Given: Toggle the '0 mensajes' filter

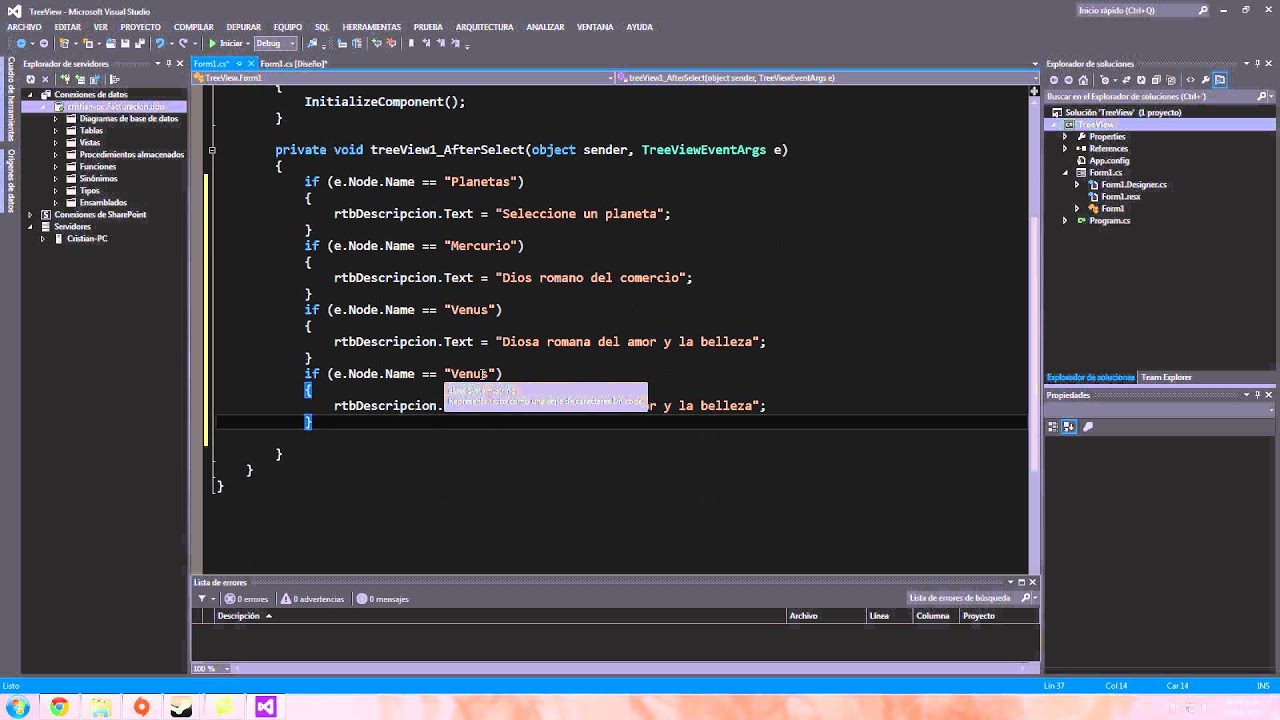Looking at the screenshot, I should point(383,599).
